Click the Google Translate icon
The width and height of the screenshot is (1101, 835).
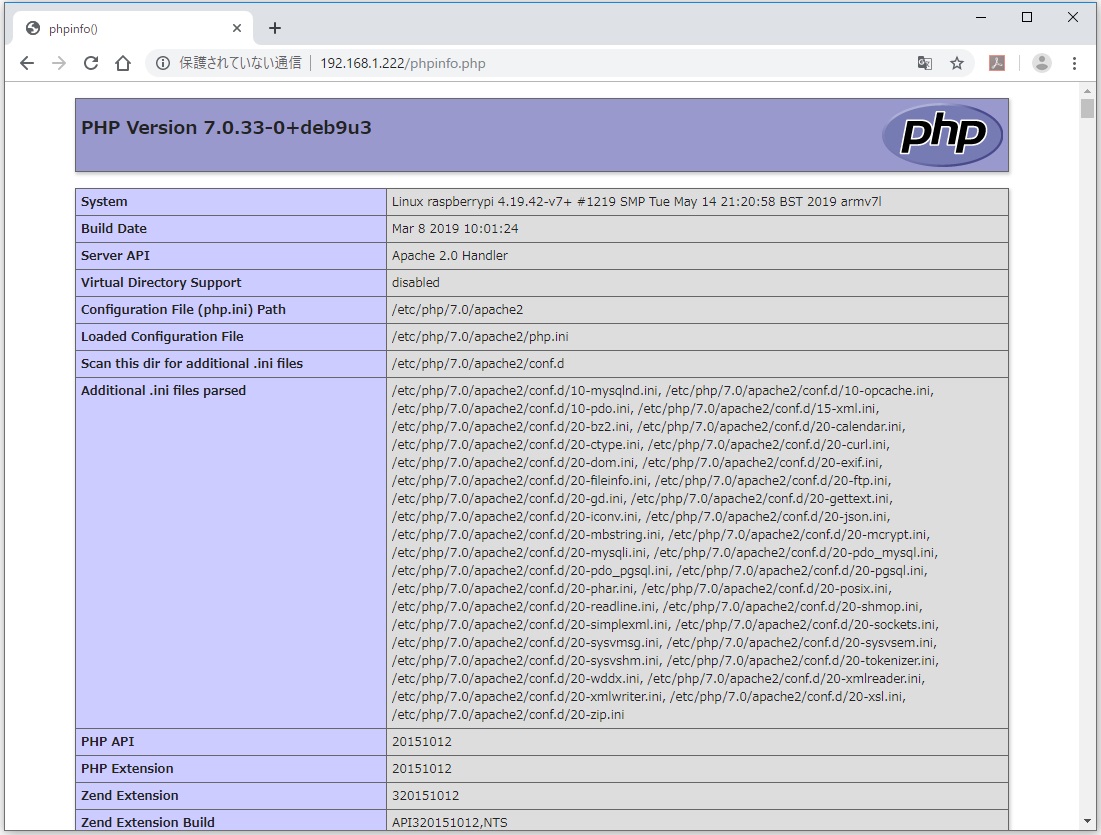(x=925, y=63)
